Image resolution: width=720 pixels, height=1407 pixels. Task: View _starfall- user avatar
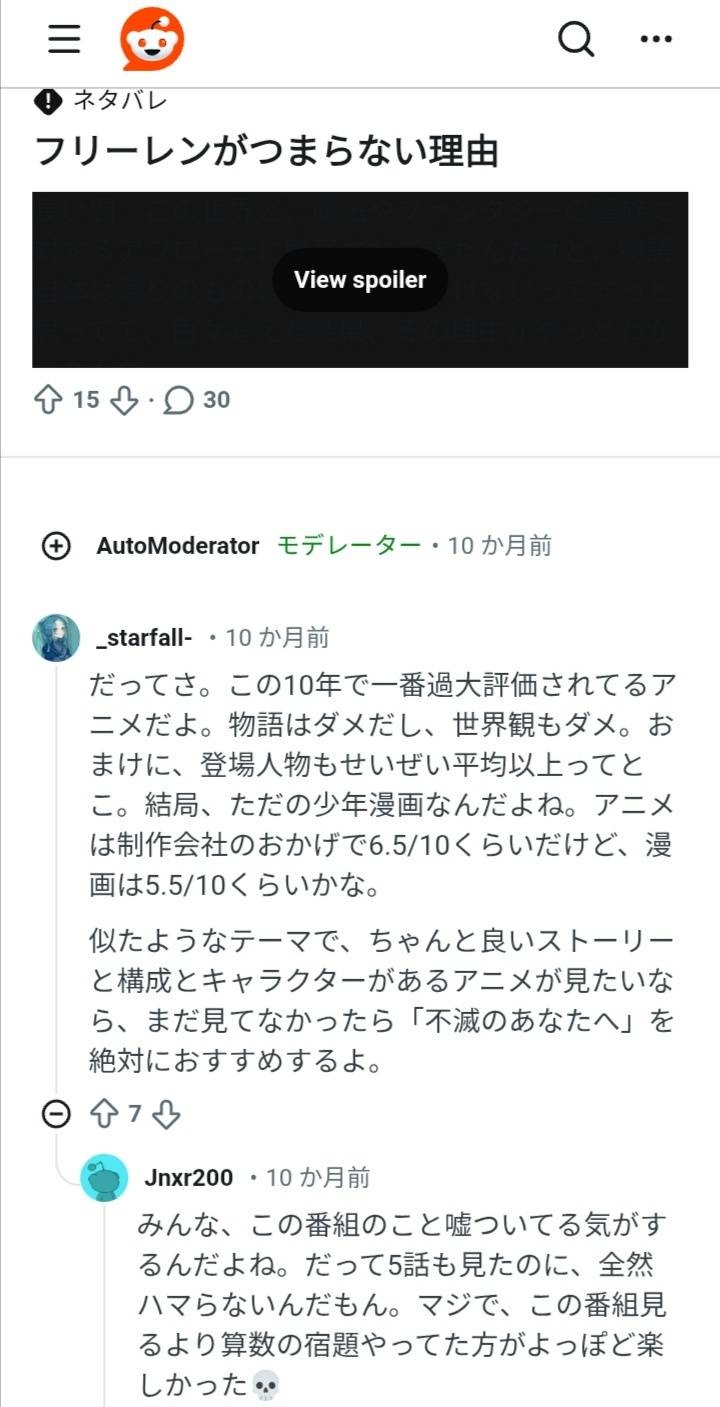point(56,638)
